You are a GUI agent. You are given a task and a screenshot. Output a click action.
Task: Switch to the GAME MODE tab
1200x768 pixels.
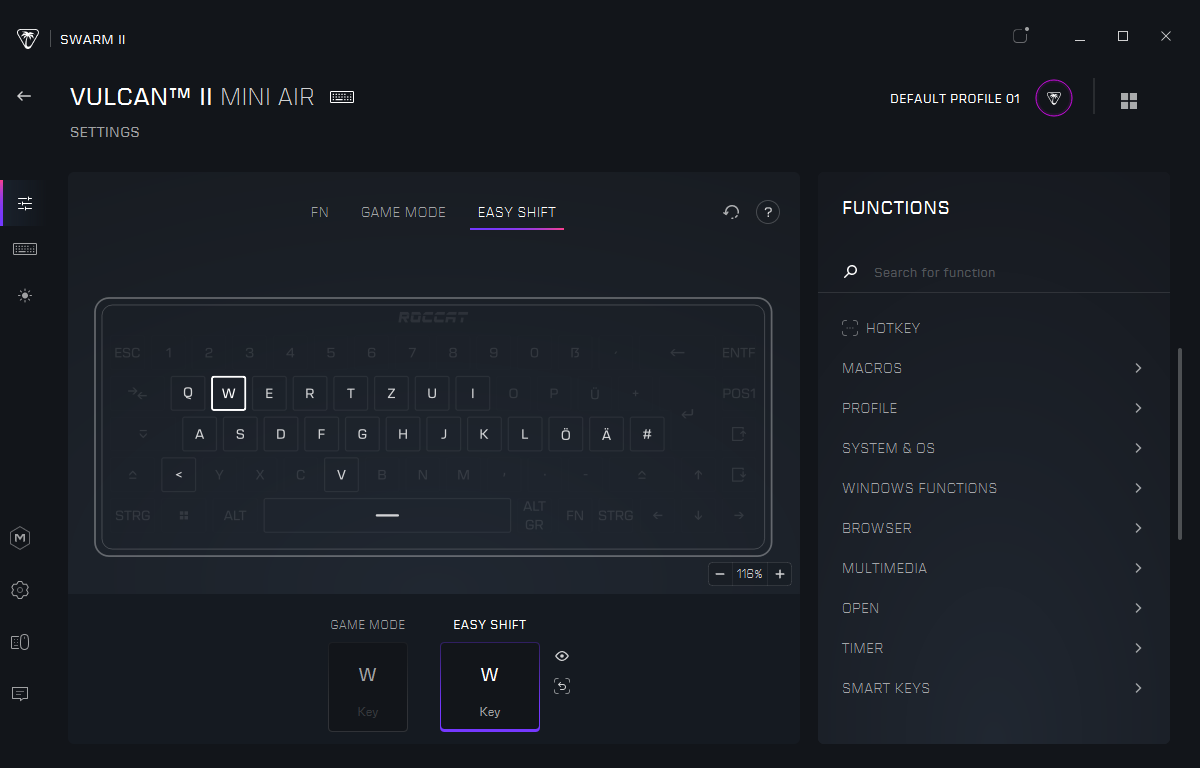pyautogui.click(x=403, y=212)
